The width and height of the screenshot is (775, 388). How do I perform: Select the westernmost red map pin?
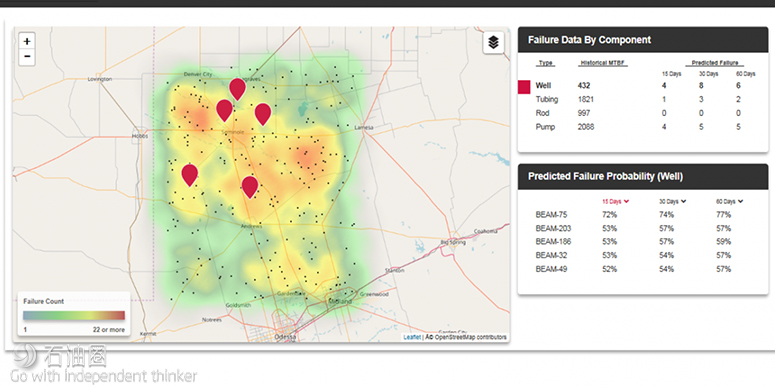point(190,175)
